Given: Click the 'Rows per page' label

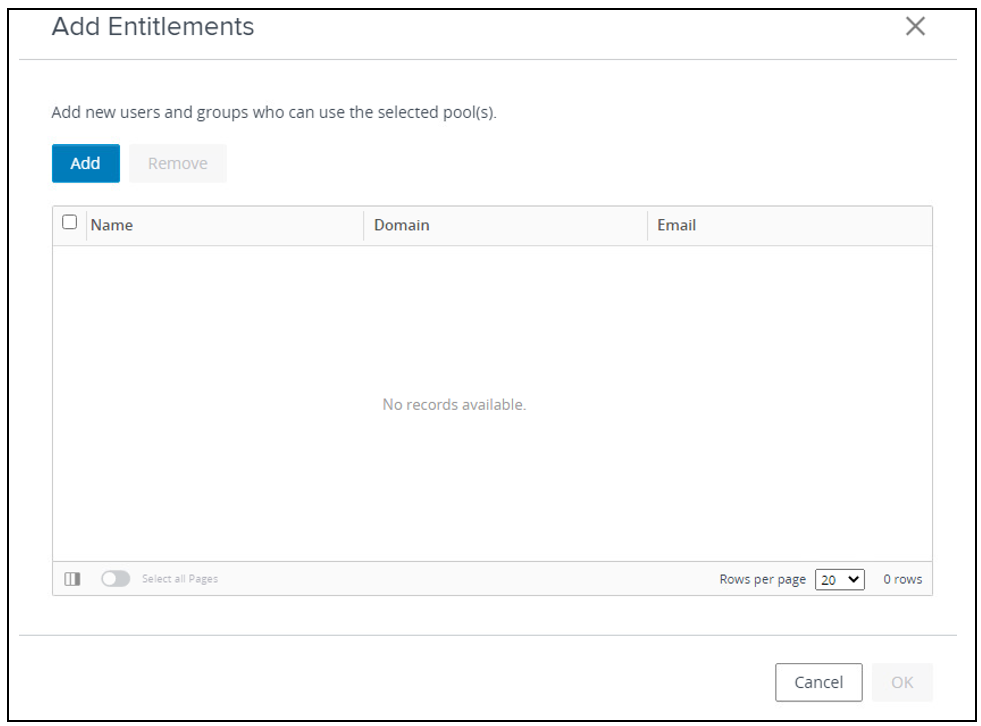Looking at the screenshot, I should tap(762, 580).
